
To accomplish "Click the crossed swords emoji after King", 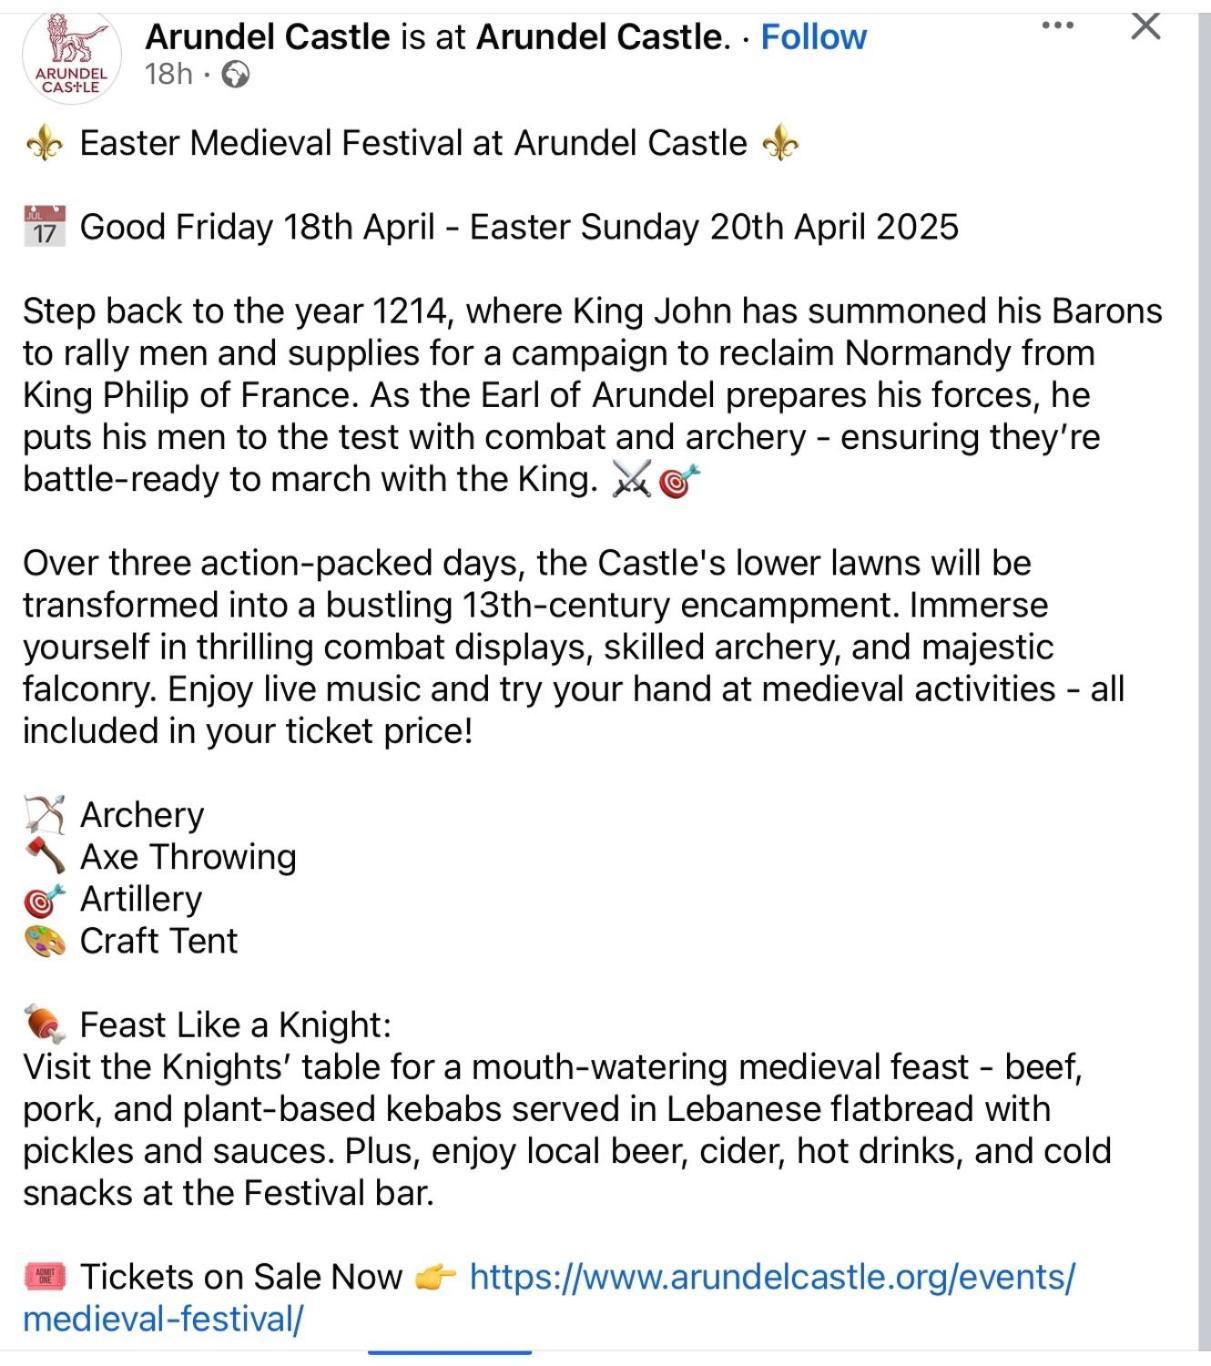I will (x=631, y=480).
